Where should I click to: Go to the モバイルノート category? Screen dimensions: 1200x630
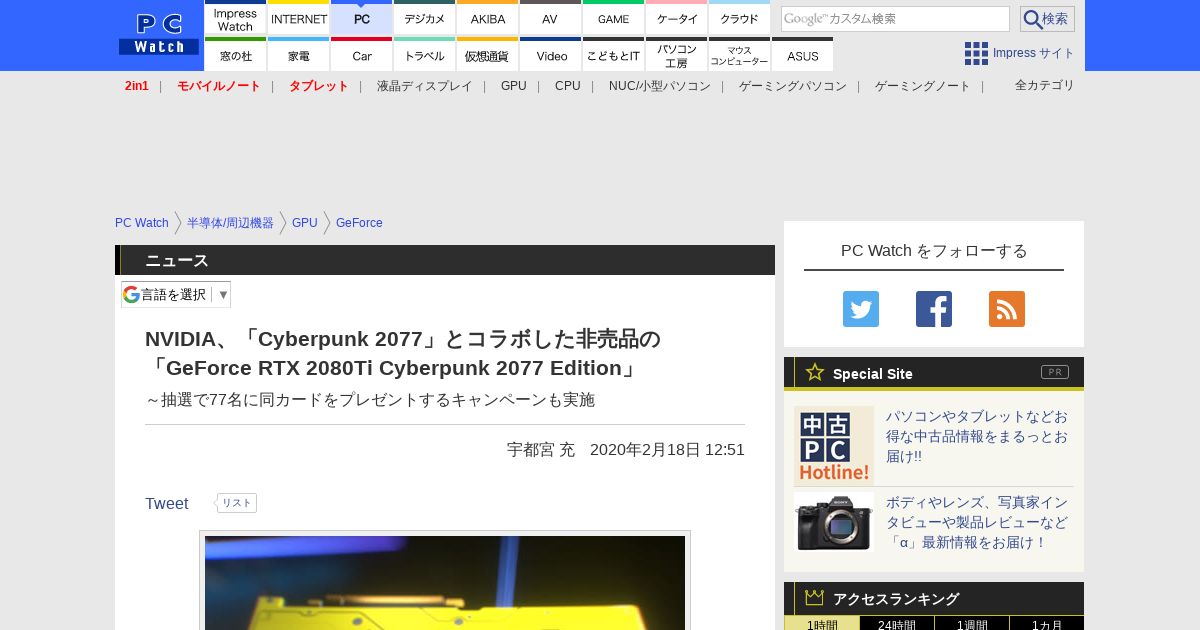pos(219,86)
